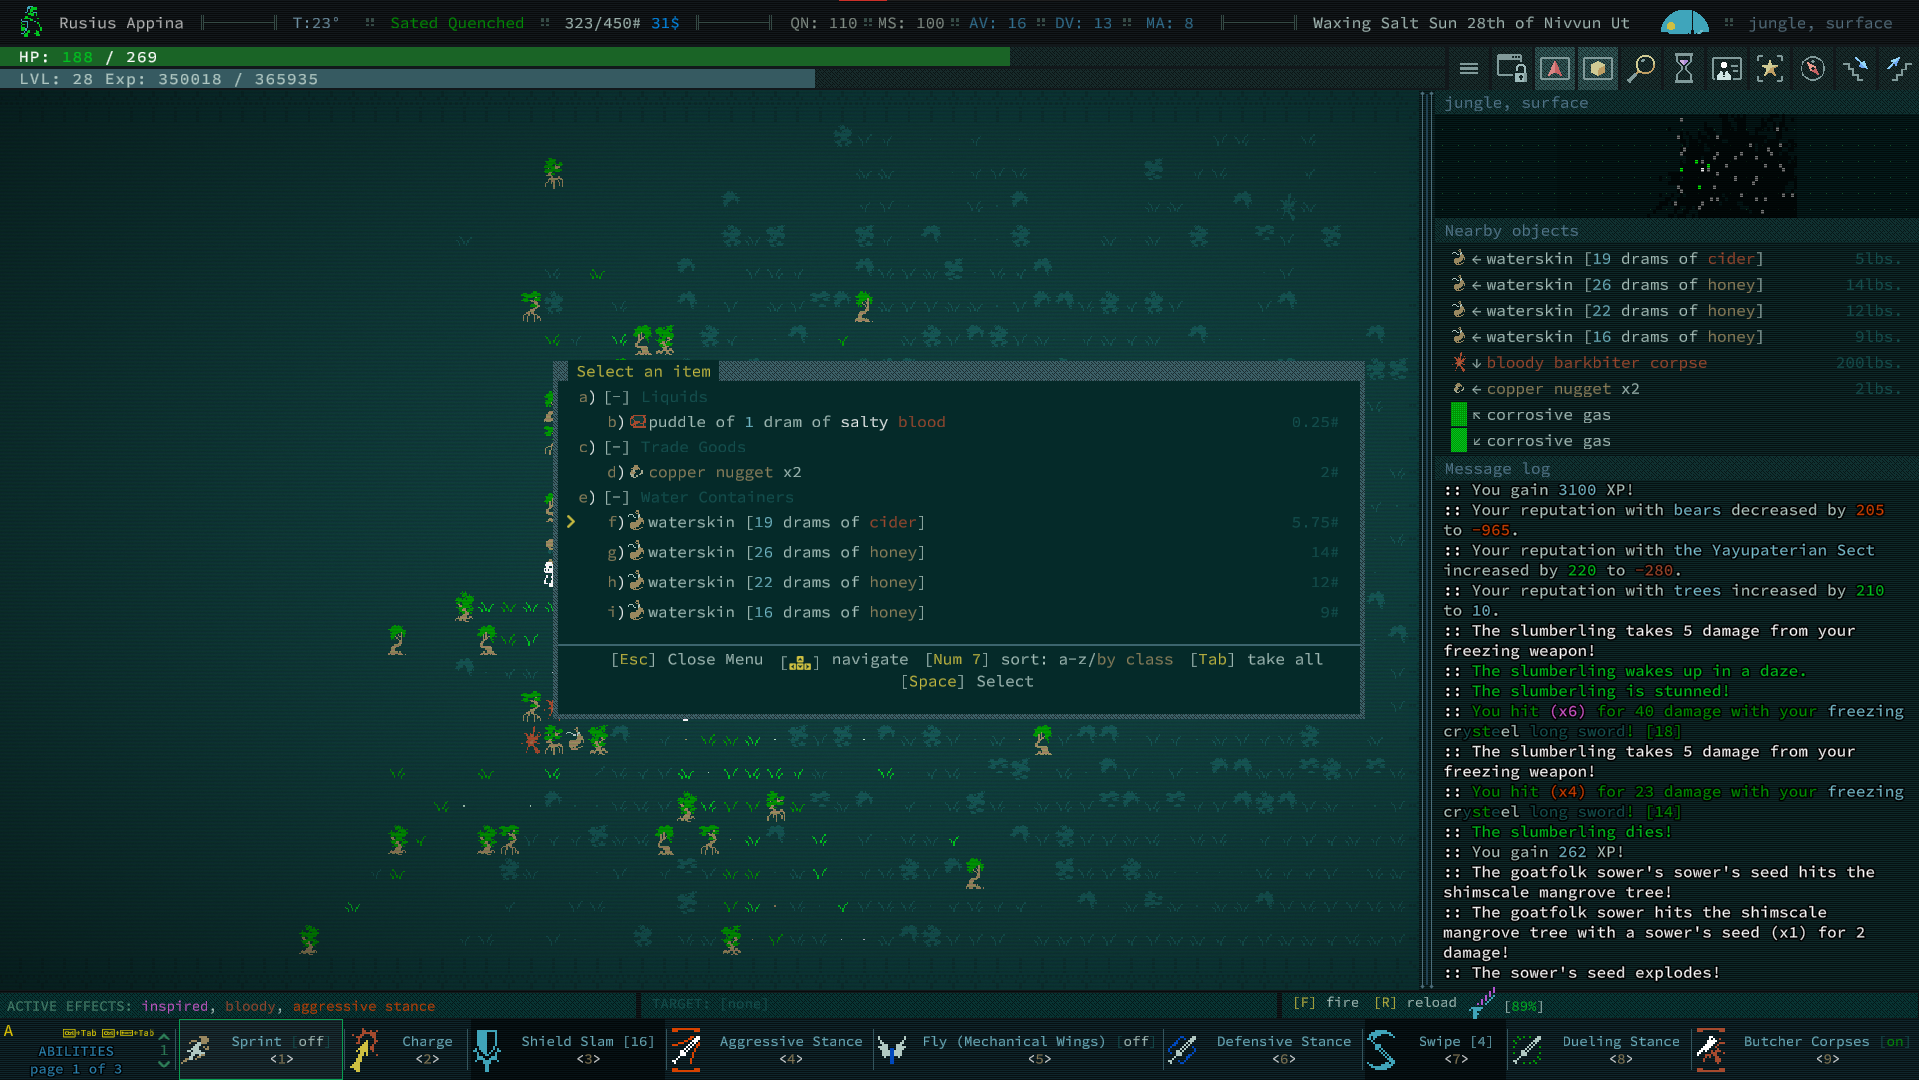Click the red barkbiter corpse on map
The width and height of the screenshot is (1919, 1080).
[x=532, y=740]
